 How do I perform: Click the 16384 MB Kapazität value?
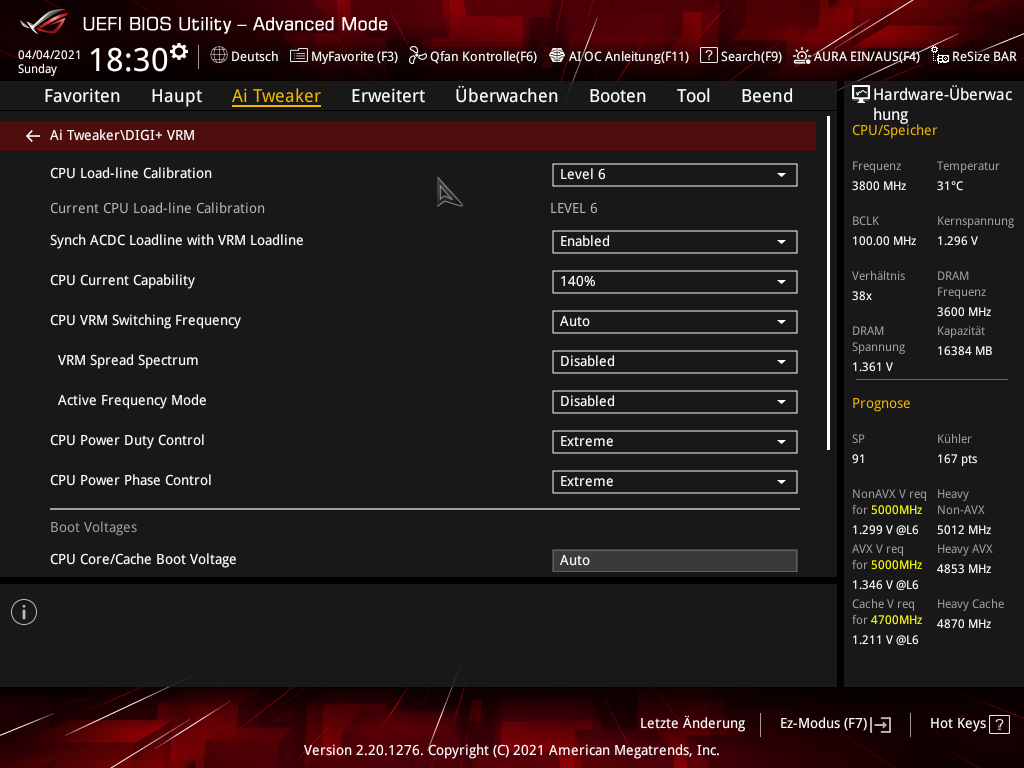point(965,351)
